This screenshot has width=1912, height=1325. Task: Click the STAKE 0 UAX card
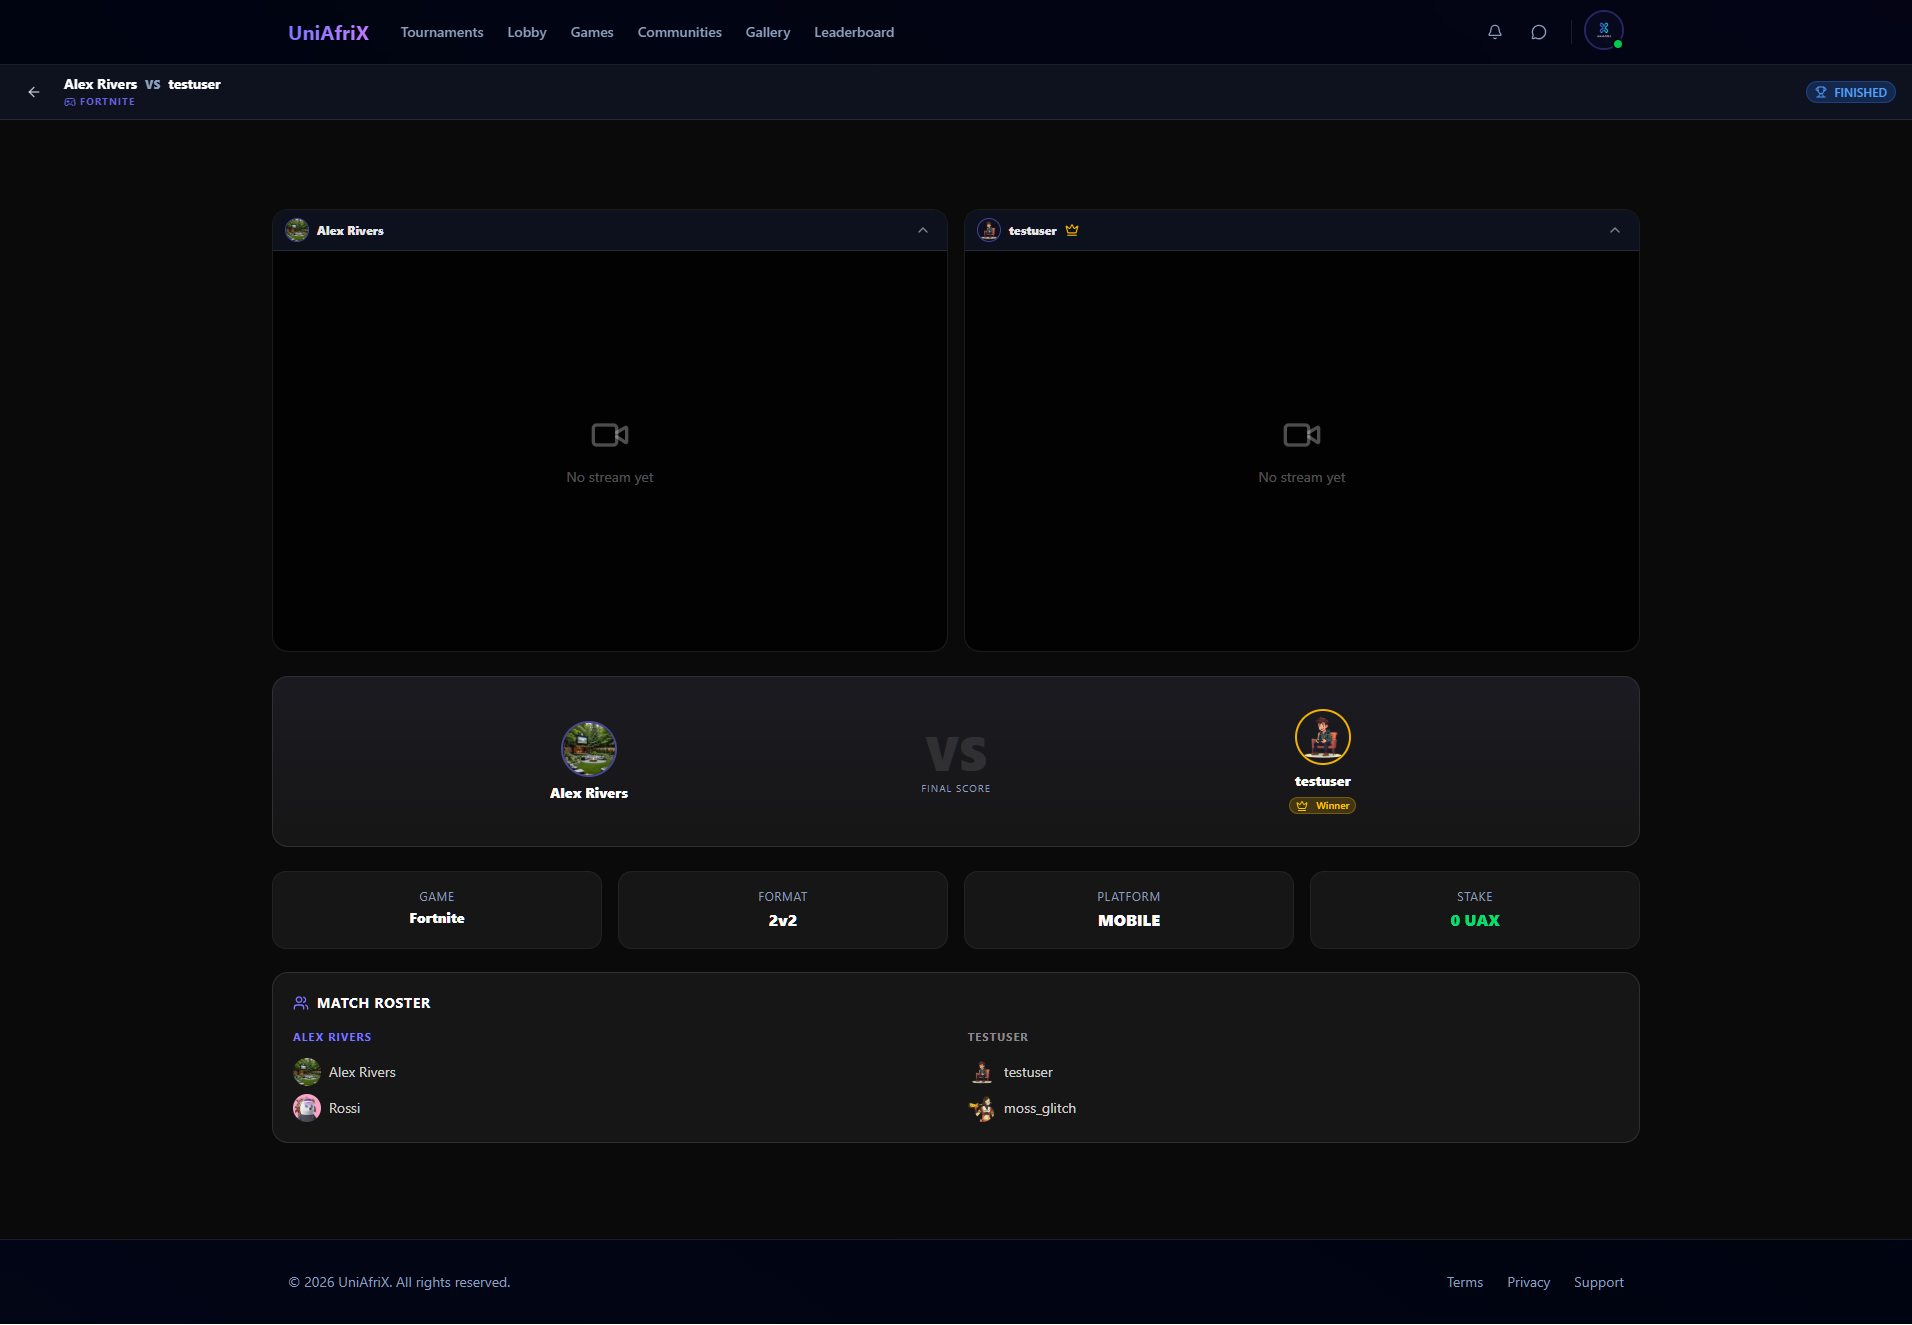pos(1475,910)
